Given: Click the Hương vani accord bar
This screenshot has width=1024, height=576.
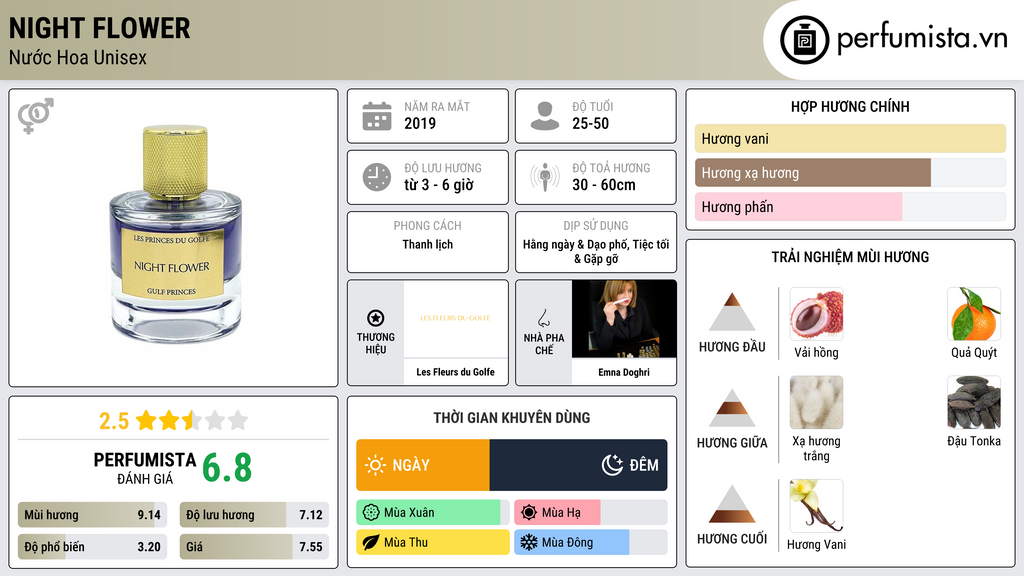Looking at the screenshot, I should pyautogui.click(x=850, y=138).
